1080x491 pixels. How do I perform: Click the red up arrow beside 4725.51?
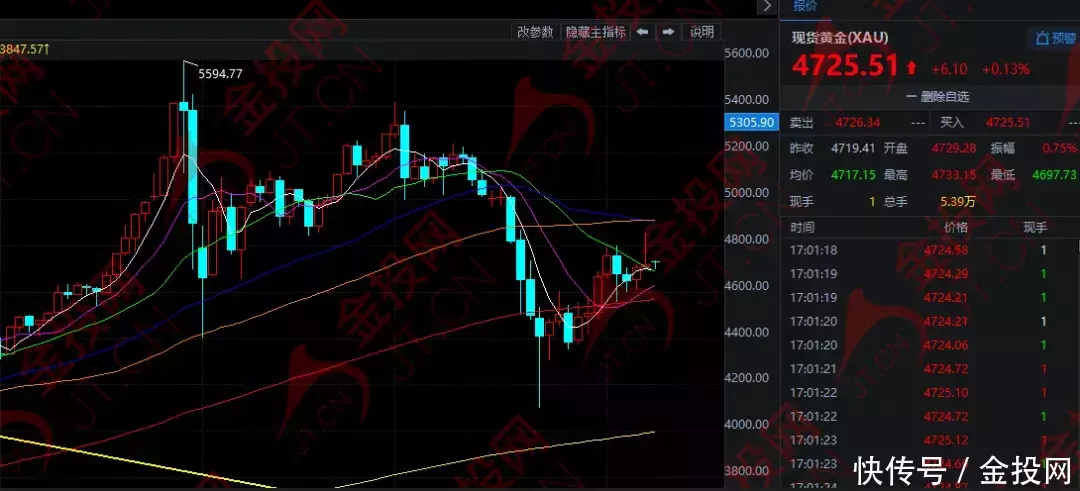point(910,68)
